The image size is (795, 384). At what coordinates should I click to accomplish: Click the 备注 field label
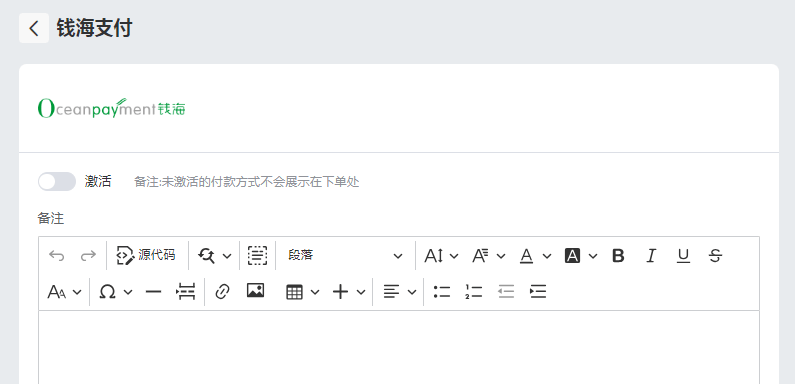pos(51,219)
